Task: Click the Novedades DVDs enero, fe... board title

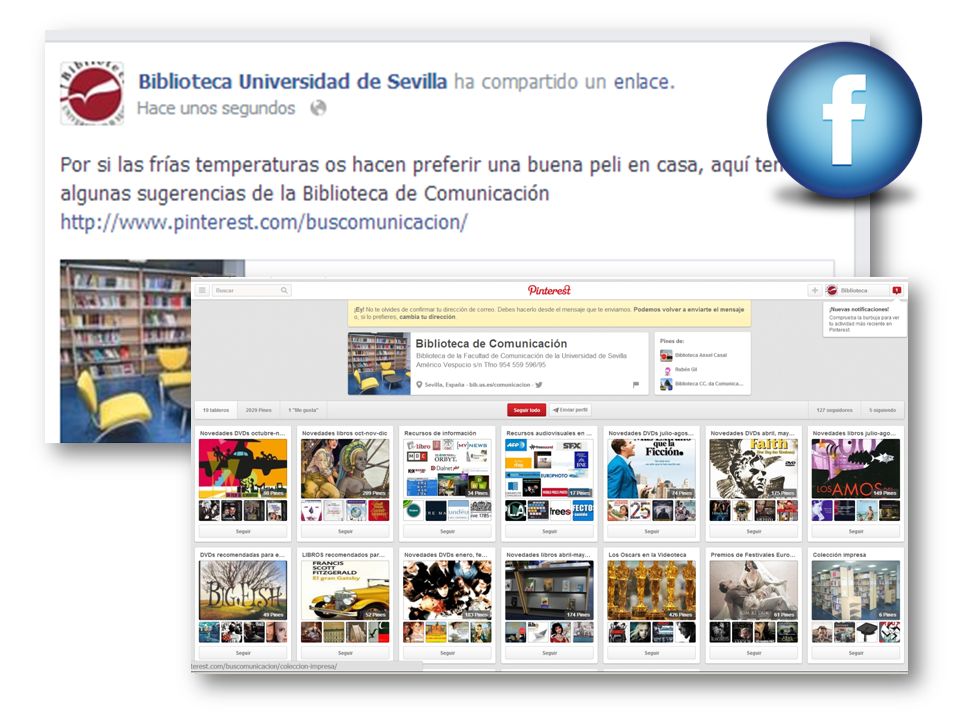Action: [445, 555]
